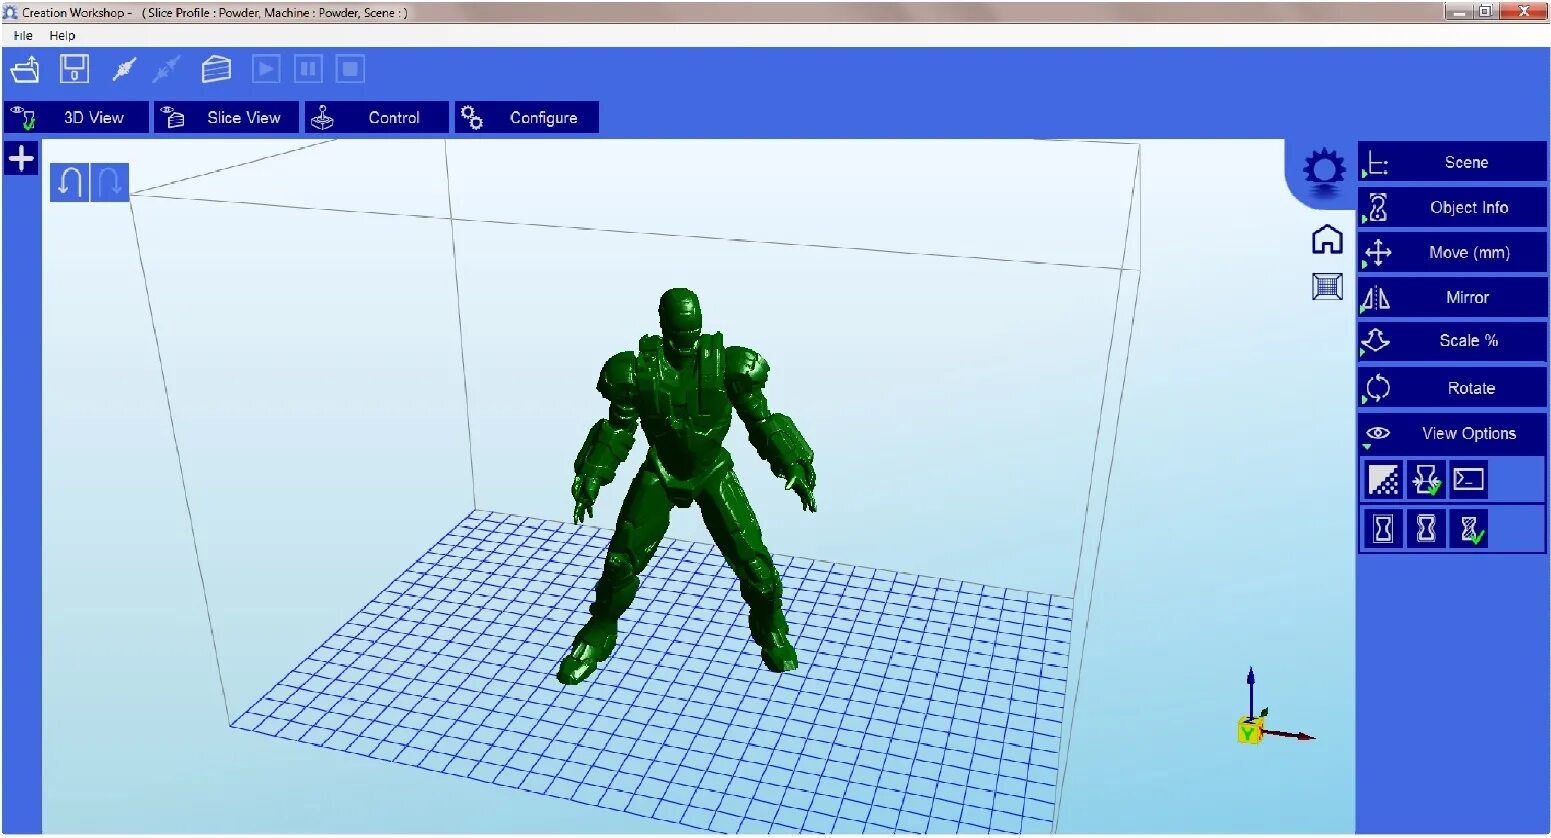Viewport: 1551px width, 838px height.
Task: Switch to the 3D View tab
Action: (76, 117)
